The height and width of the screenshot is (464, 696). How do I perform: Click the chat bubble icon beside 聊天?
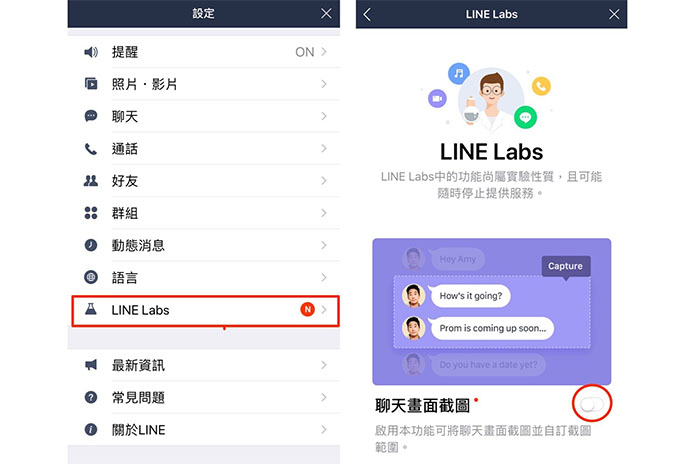[91, 116]
